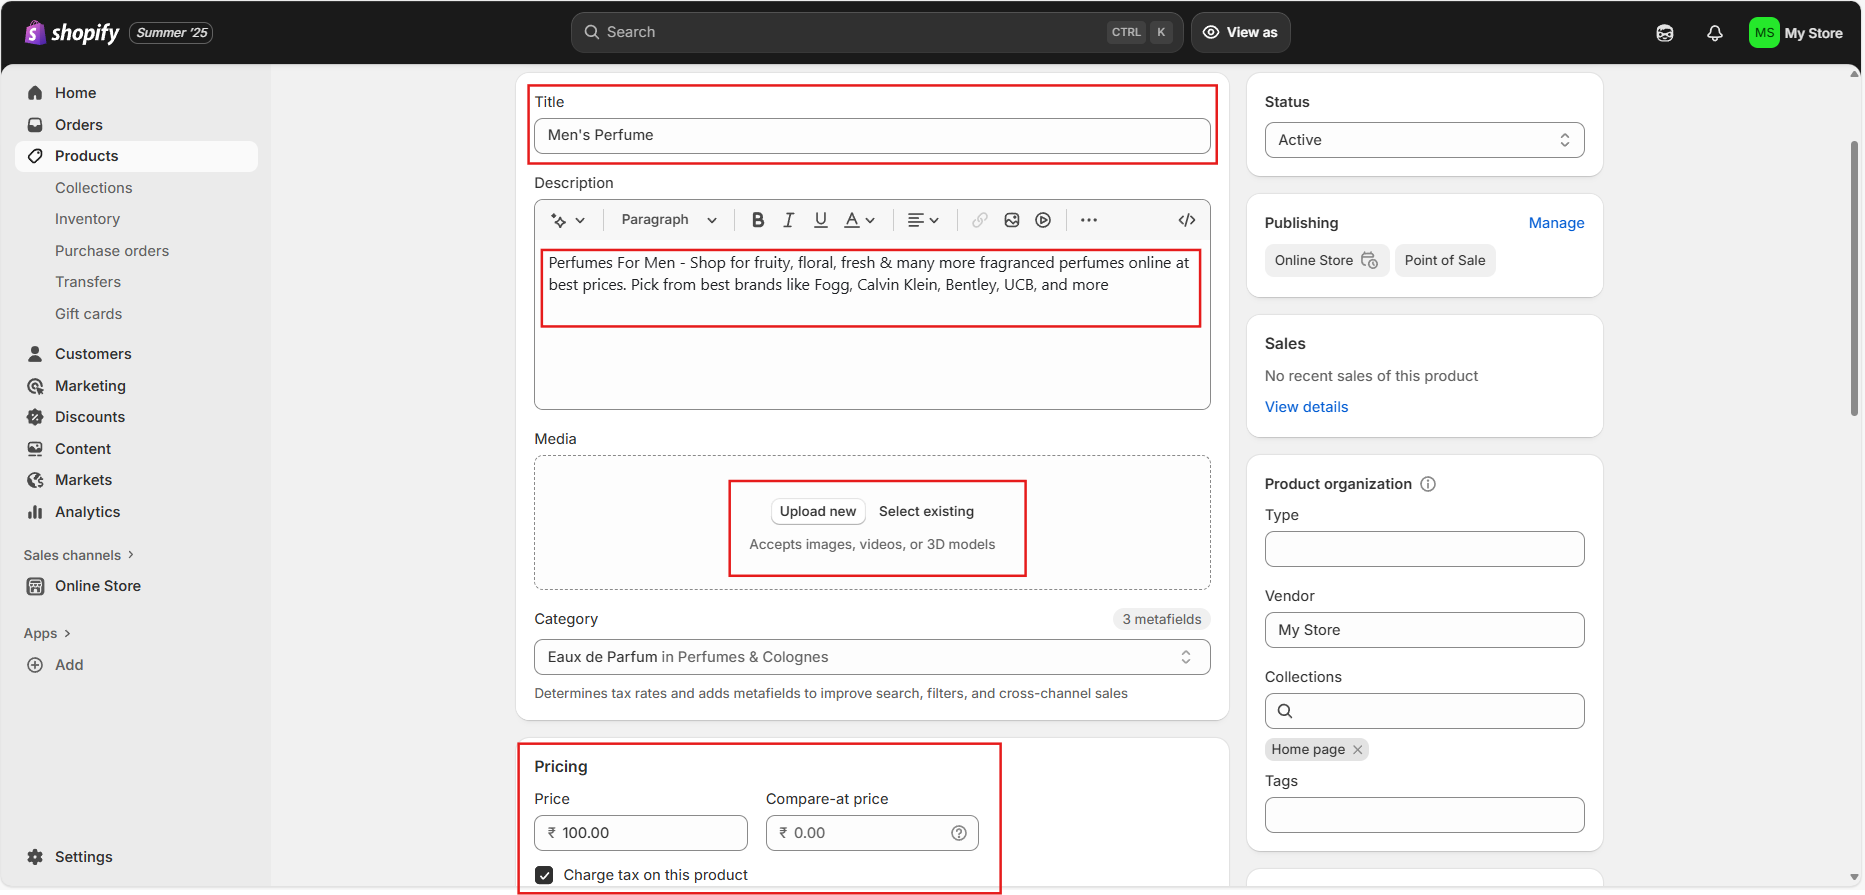
Task: Click the Discounts badge icon
Action: (35, 417)
